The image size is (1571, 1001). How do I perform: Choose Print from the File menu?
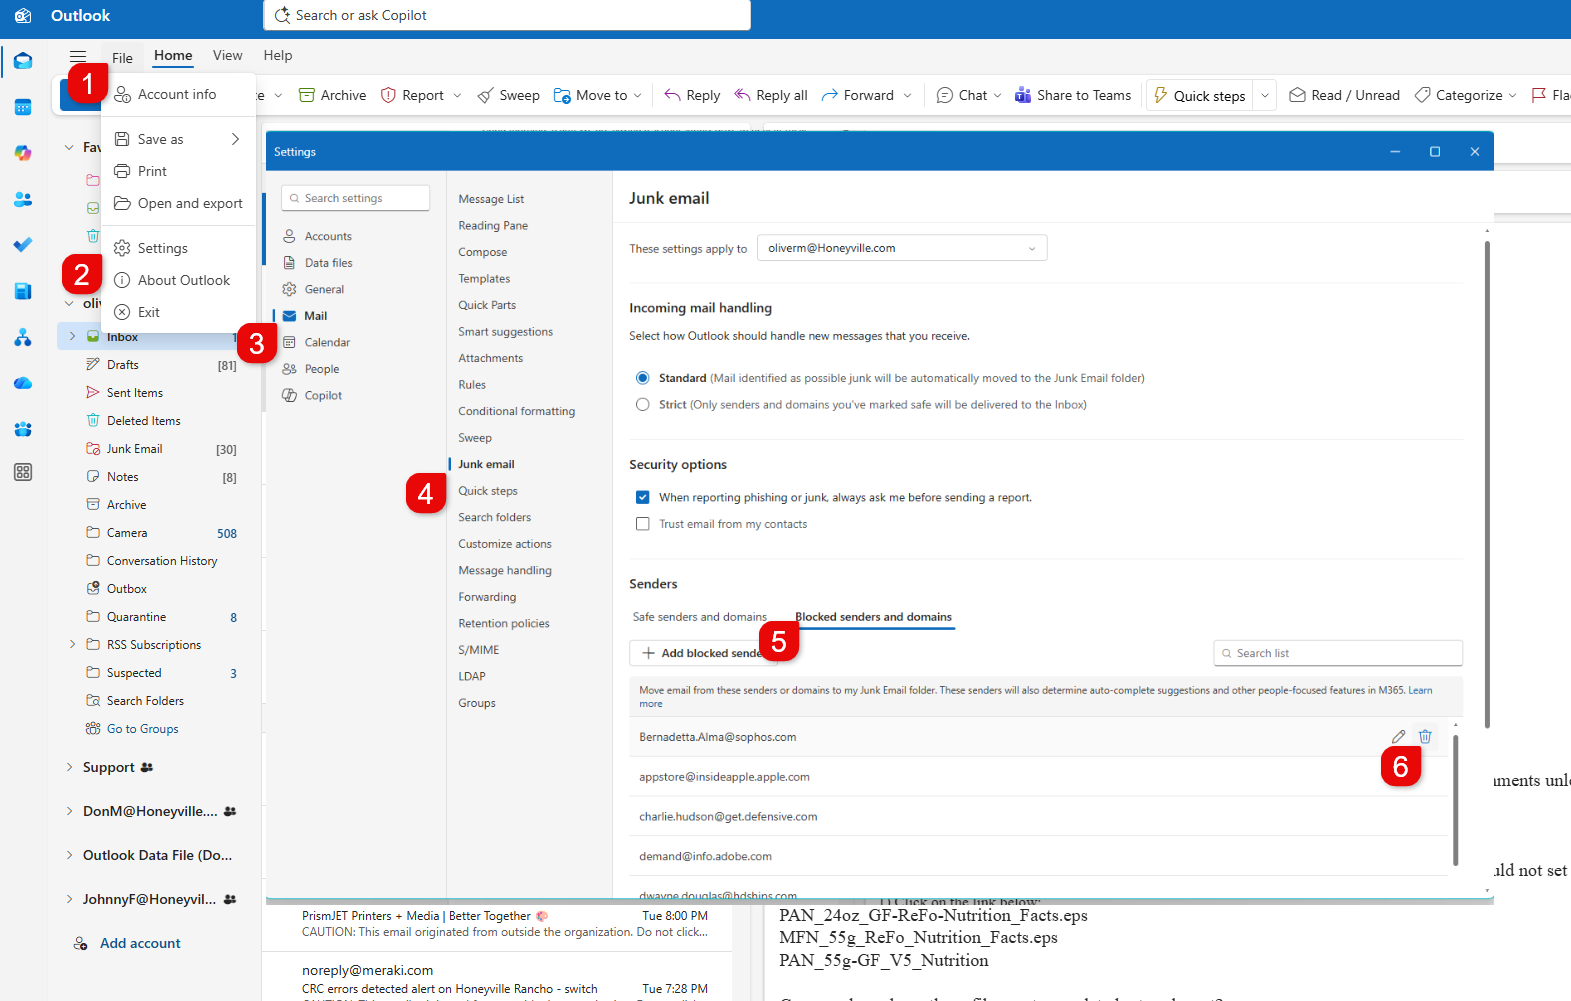(179, 171)
